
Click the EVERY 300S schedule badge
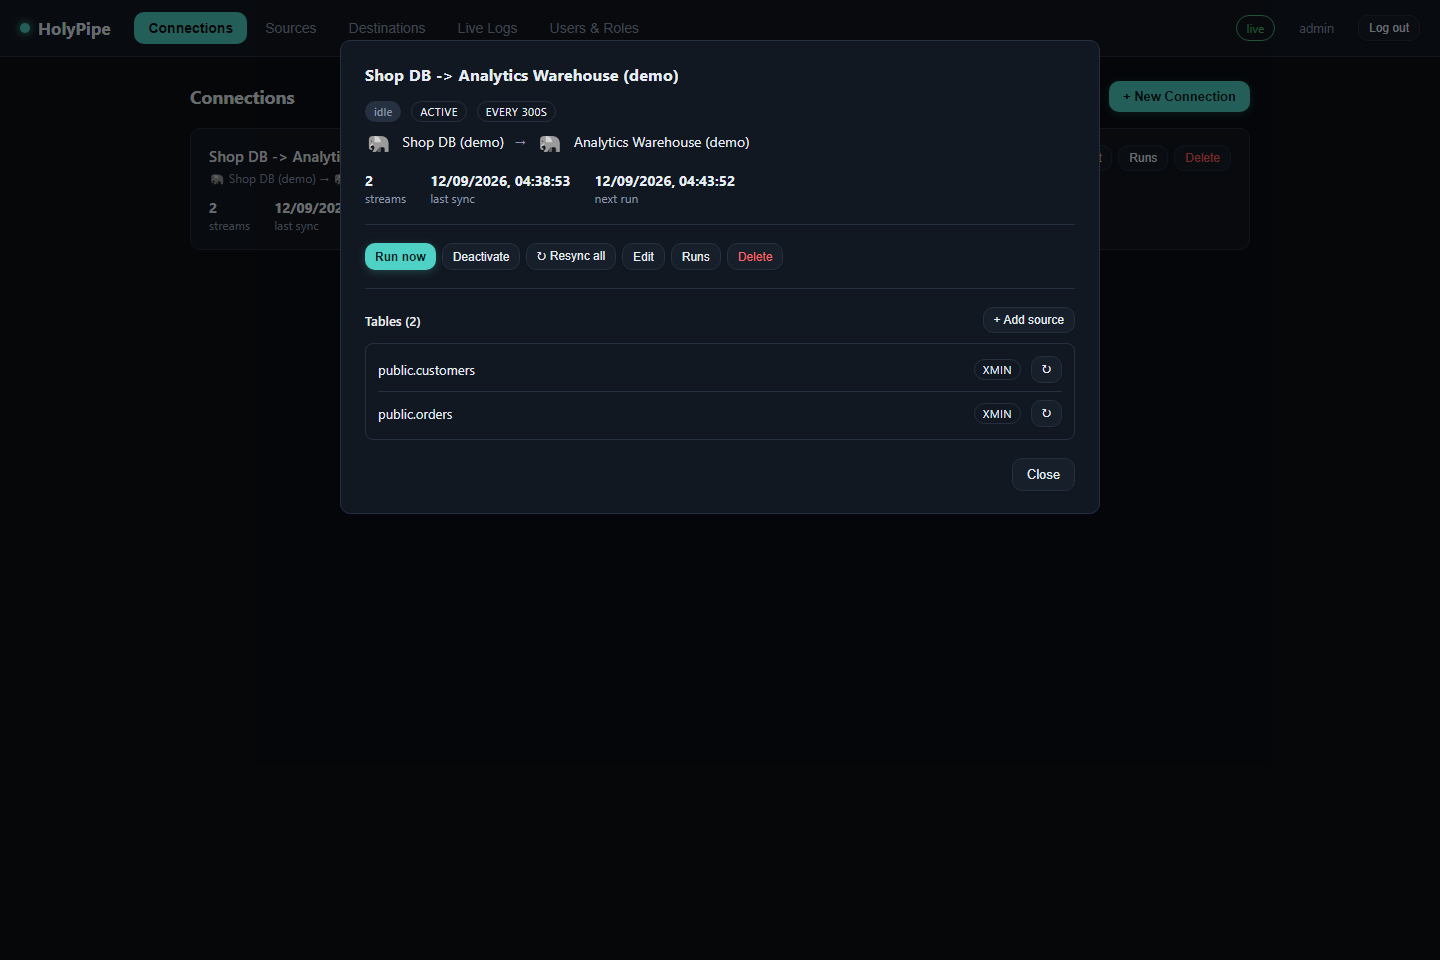tap(516, 112)
